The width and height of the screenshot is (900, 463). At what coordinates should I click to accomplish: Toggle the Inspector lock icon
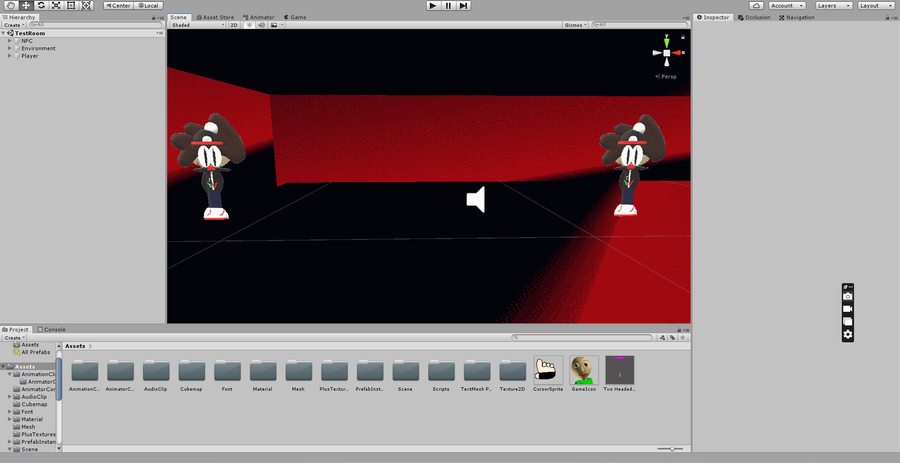[x=887, y=18]
